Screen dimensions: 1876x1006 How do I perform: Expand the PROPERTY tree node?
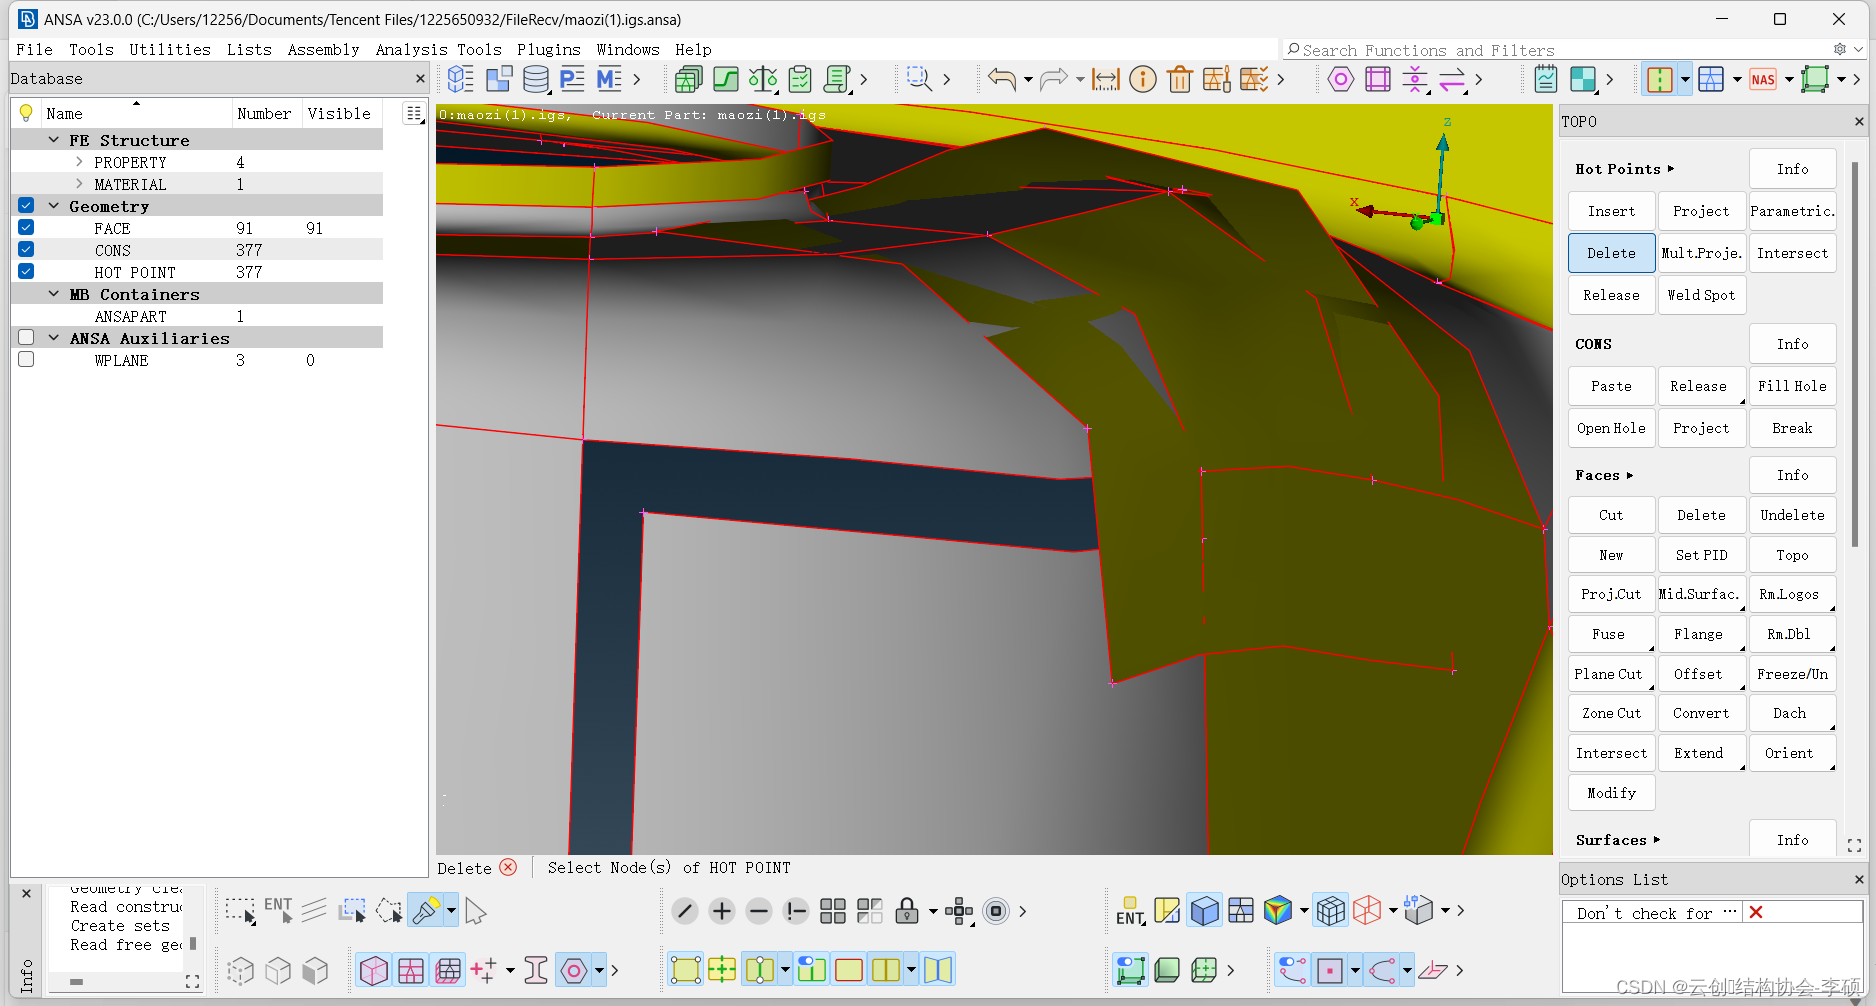pyautogui.click(x=79, y=162)
